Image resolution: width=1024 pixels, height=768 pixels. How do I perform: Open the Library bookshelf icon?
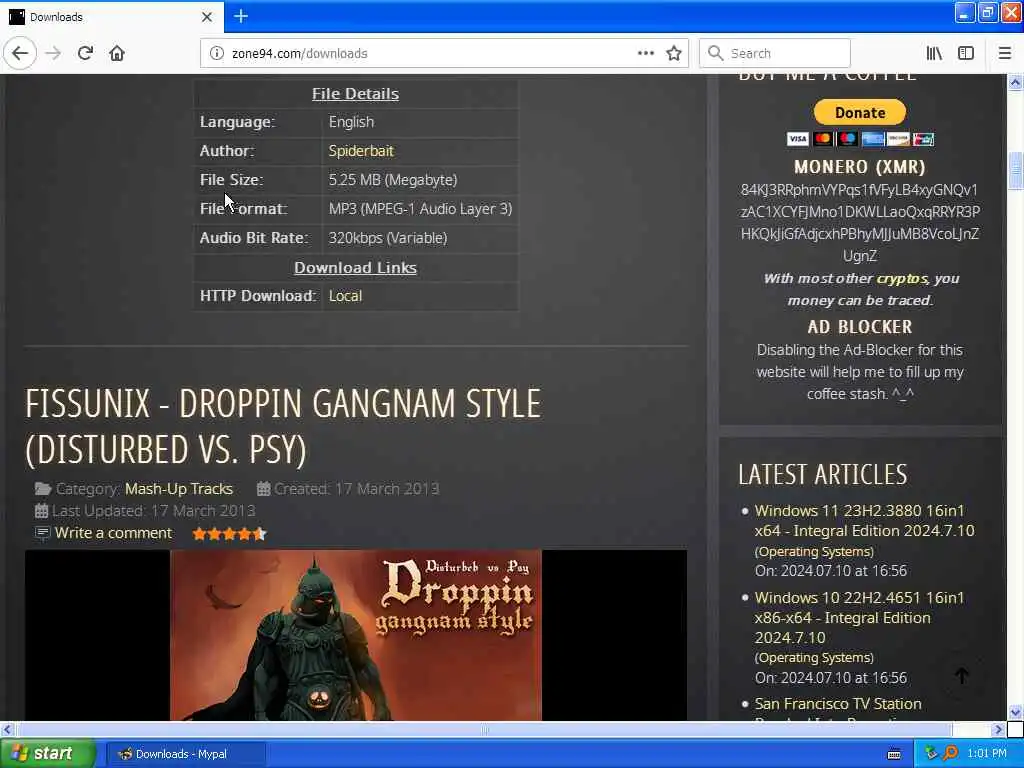[935, 54]
